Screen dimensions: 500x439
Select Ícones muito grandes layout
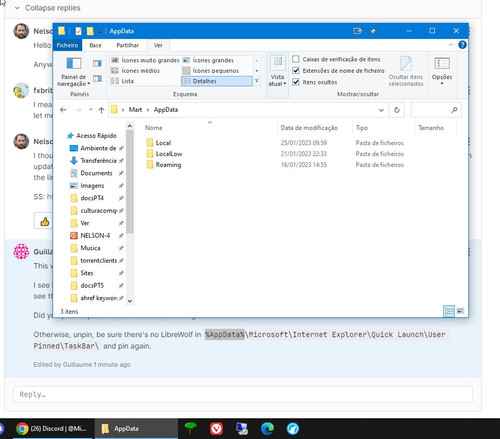[145, 60]
